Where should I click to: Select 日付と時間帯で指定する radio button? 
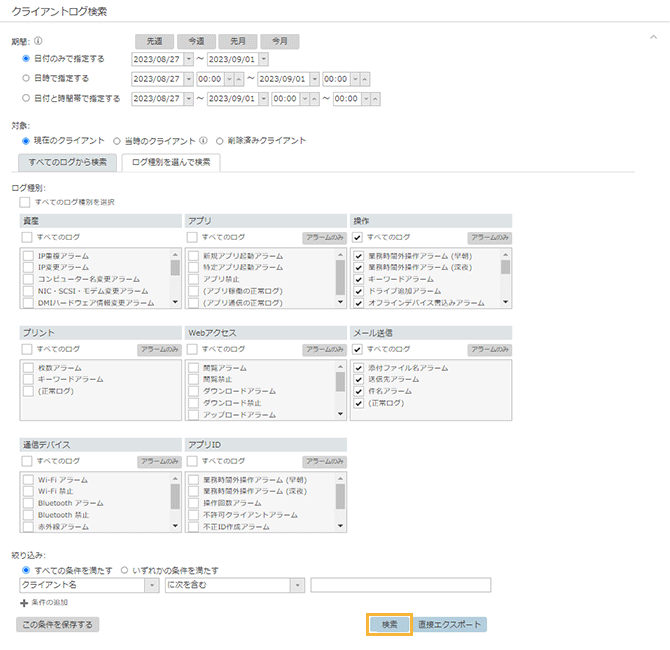pyautogui.click(x=26, y=98)
